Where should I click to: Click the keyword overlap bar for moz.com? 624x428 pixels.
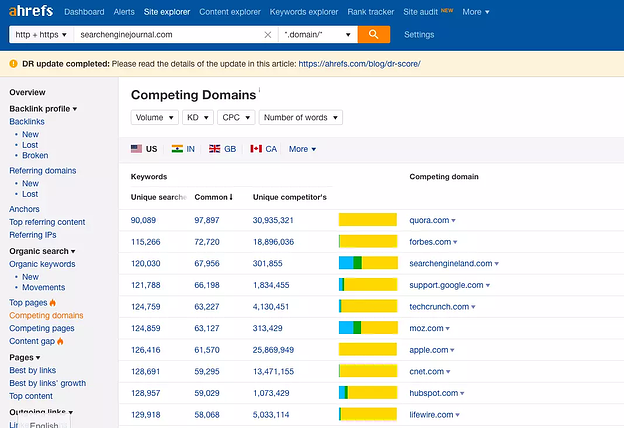pos(368,328)
